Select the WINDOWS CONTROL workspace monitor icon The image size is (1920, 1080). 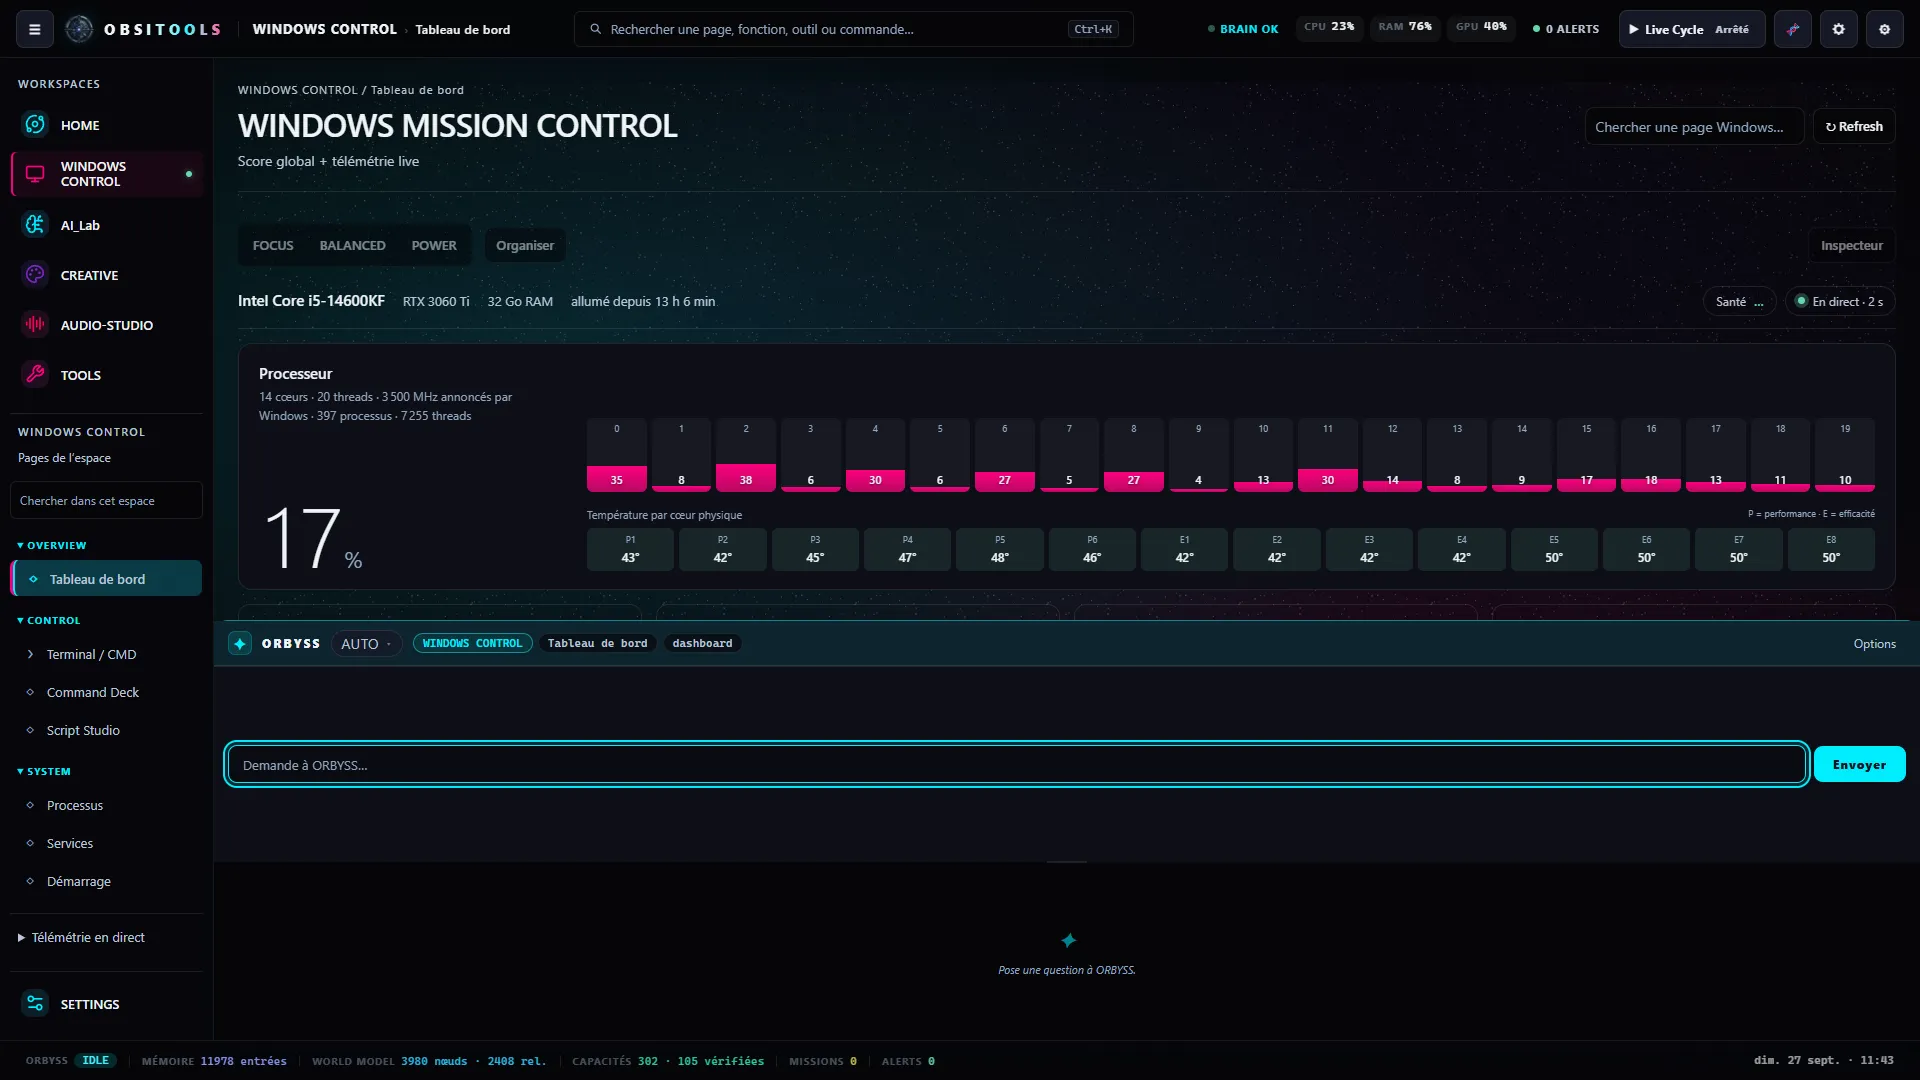pos(35,174)
